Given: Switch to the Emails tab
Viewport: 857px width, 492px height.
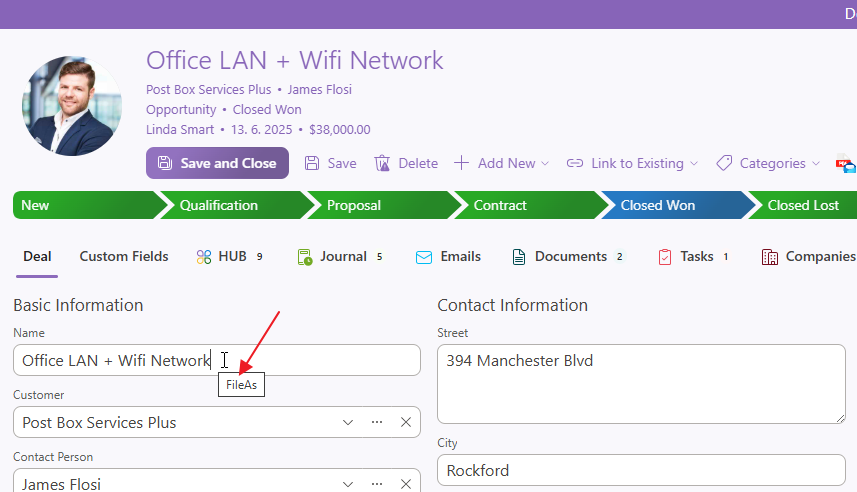Looking at the screenshot, I should 448,257.
